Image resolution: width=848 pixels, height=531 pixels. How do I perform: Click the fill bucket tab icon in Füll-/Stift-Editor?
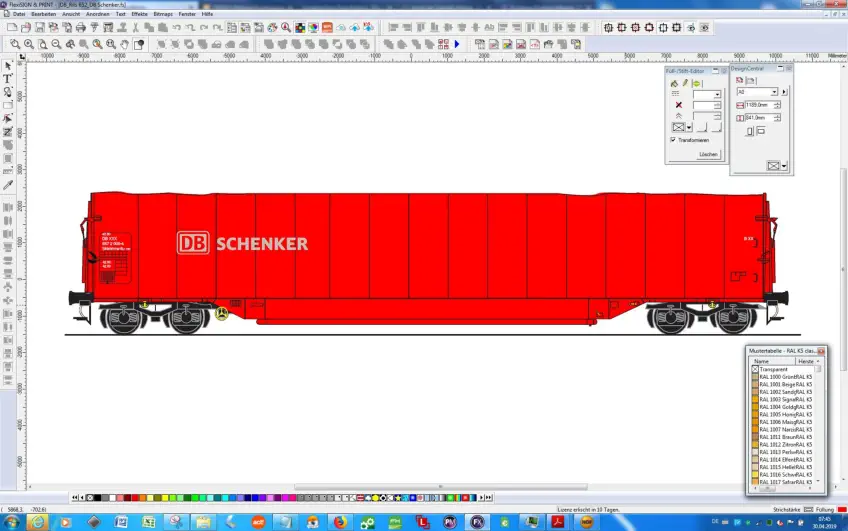674,83
